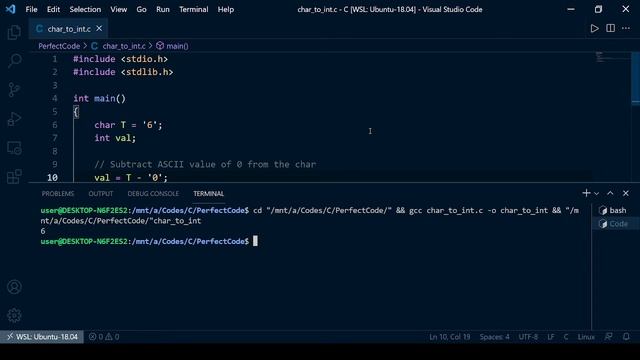
Task: Open the Run and Debug view
Action: point(14,119)
